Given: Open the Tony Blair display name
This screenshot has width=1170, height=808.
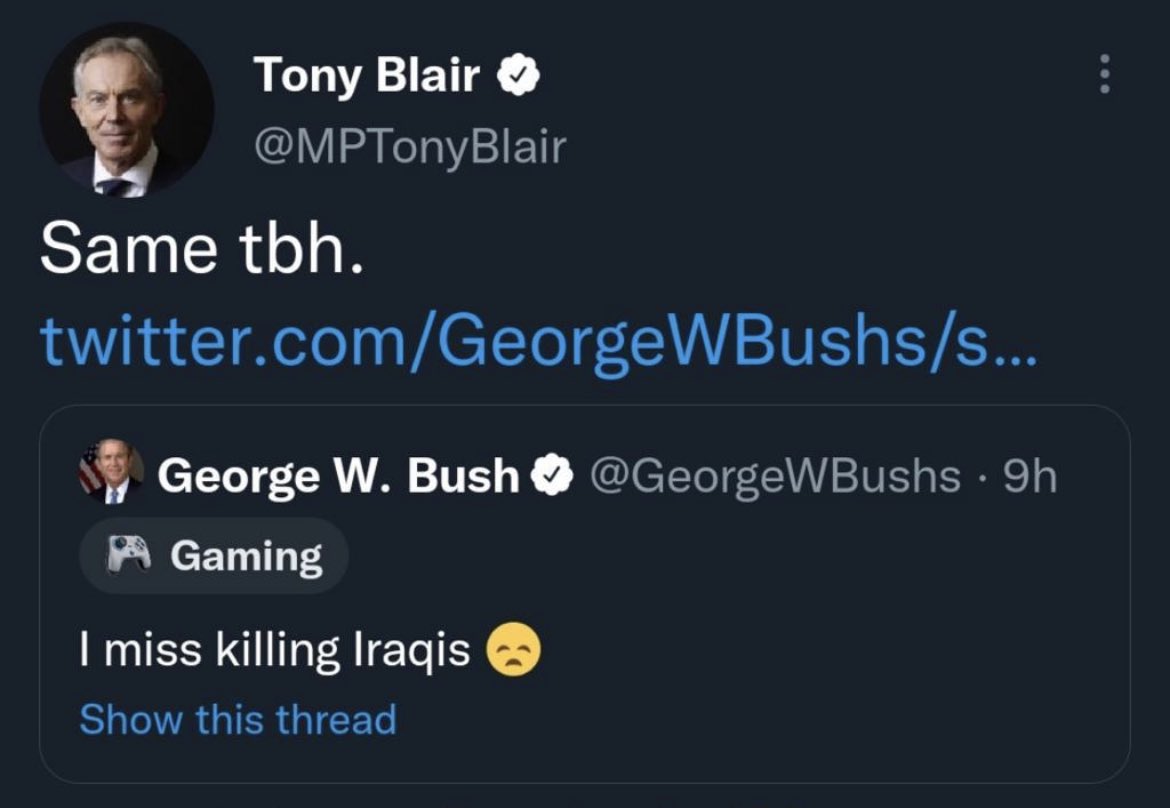Looking at the screenshot, I should pos(366,75).
